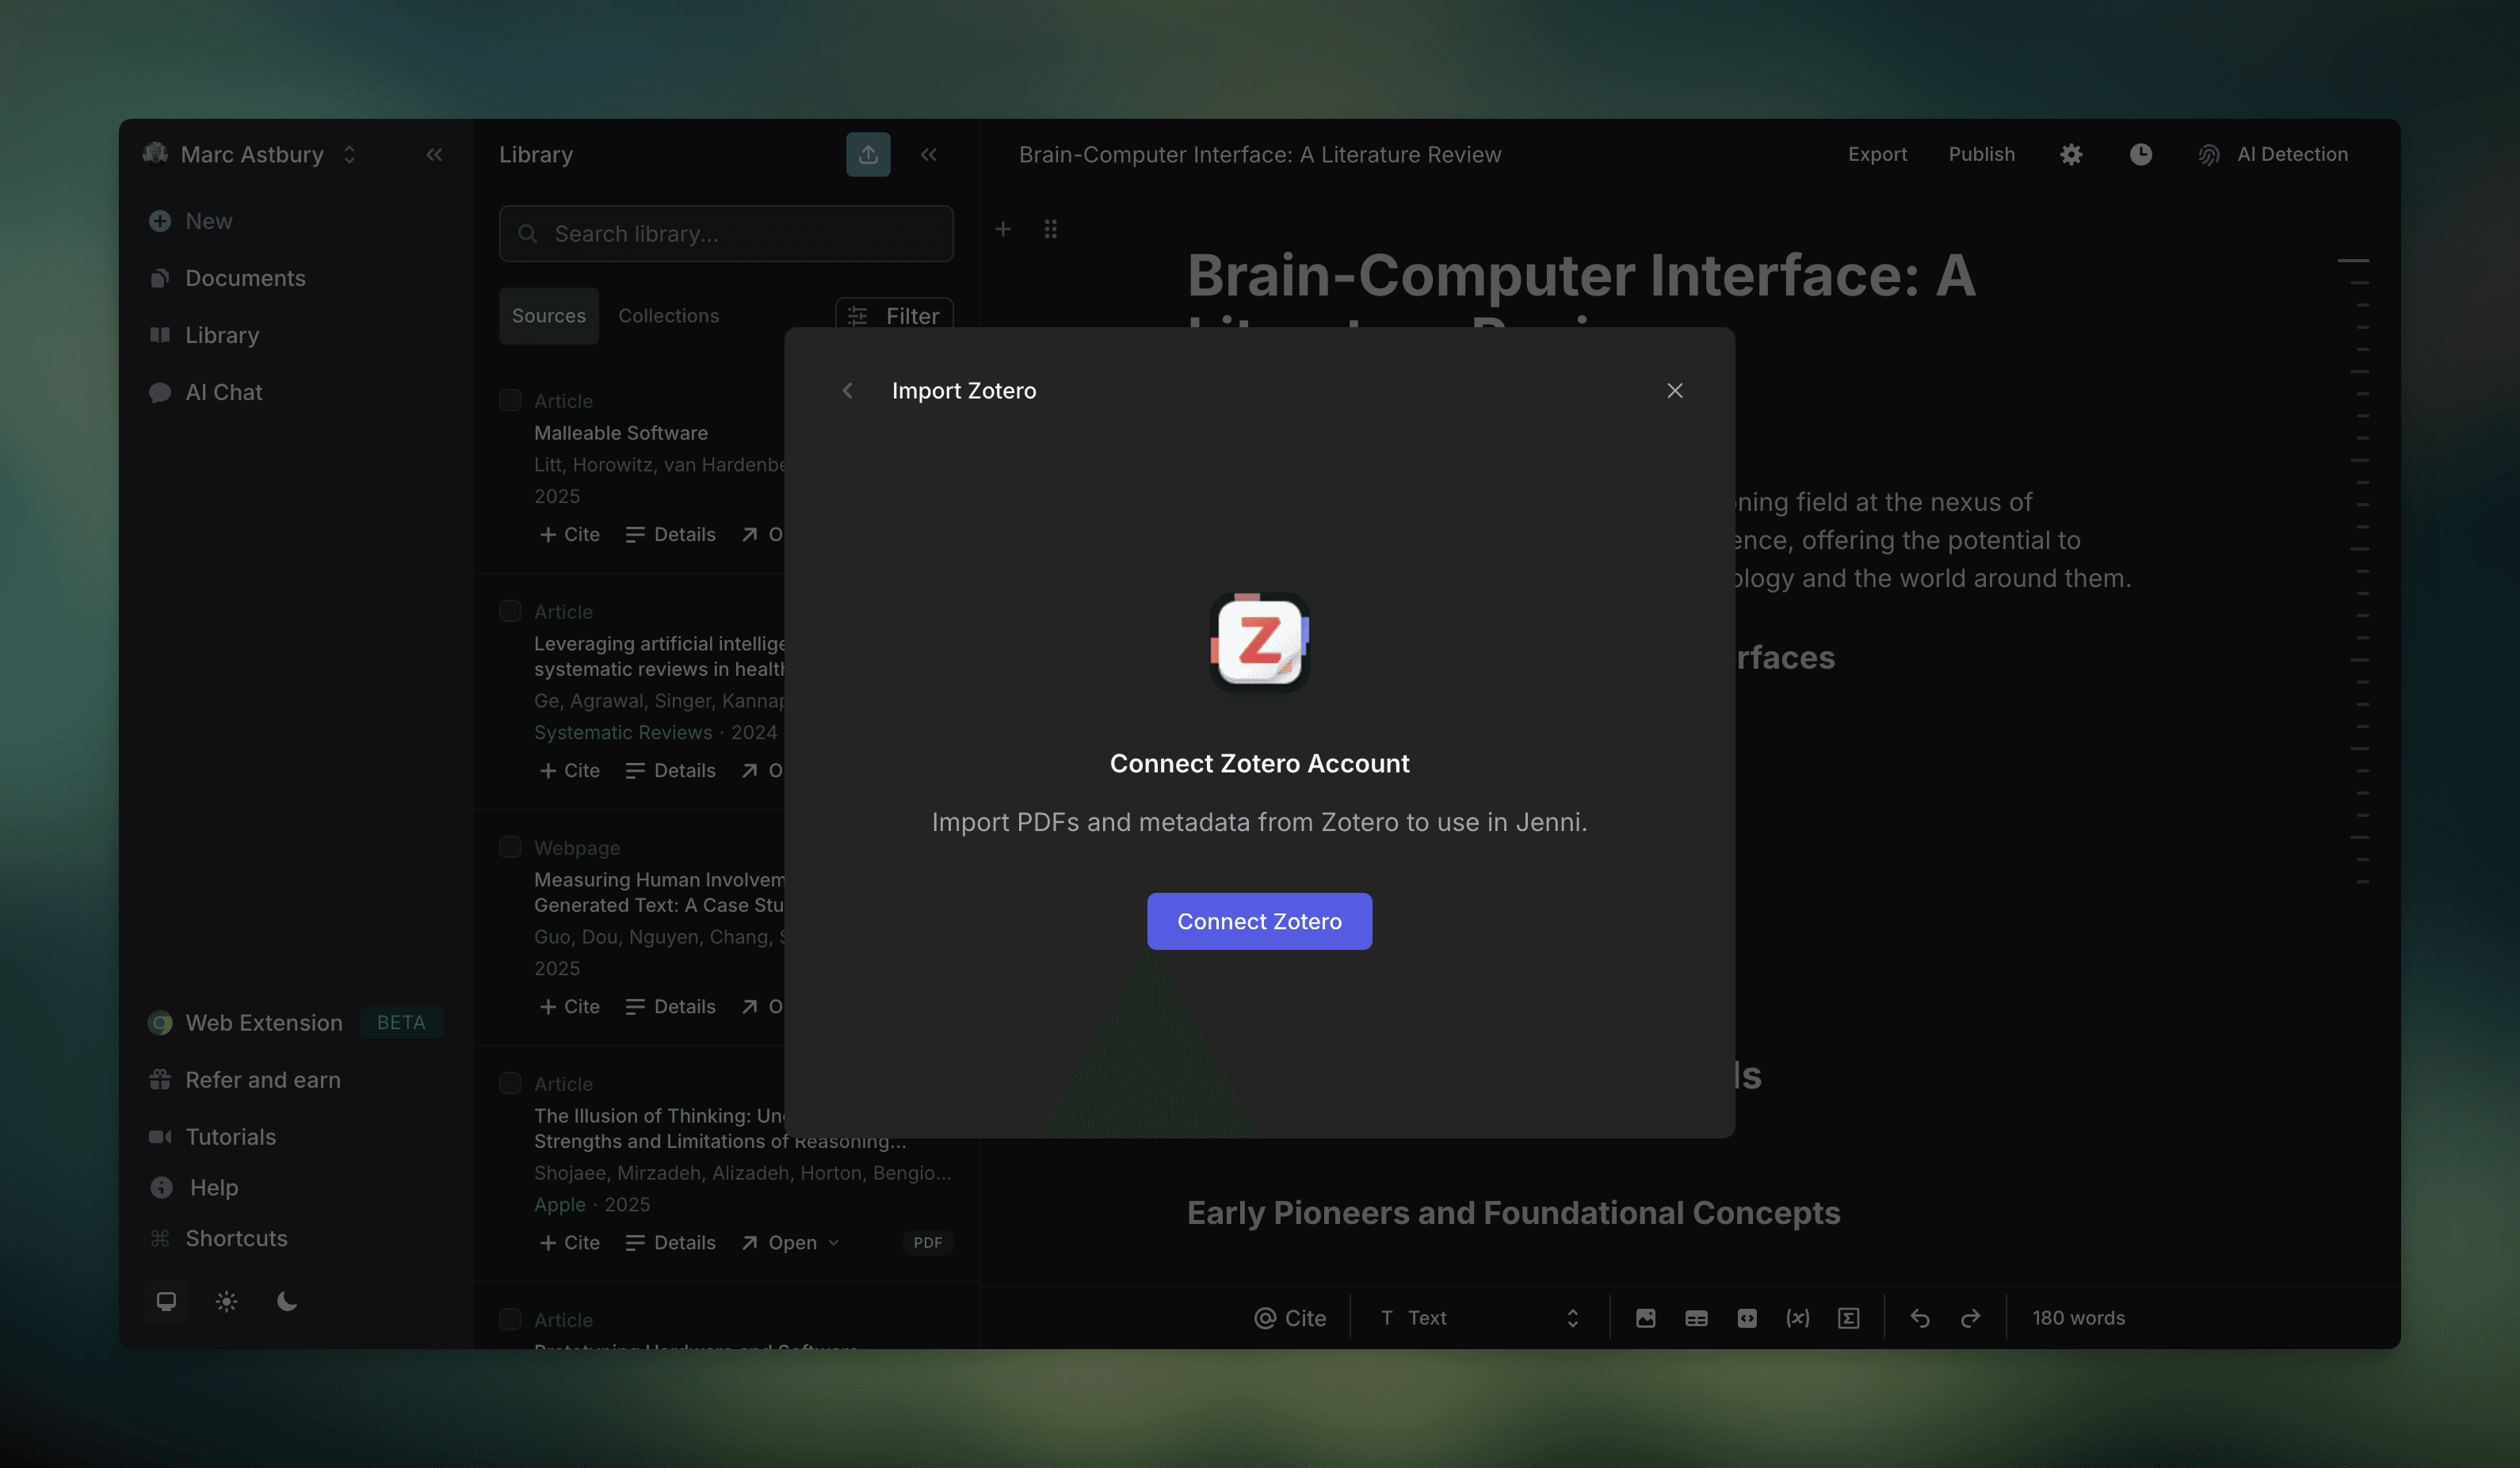Viewport: 2520px width, 1468px height.
Task: Insert table from bottom toolbar
Action: click(x=1696, y=1319)
